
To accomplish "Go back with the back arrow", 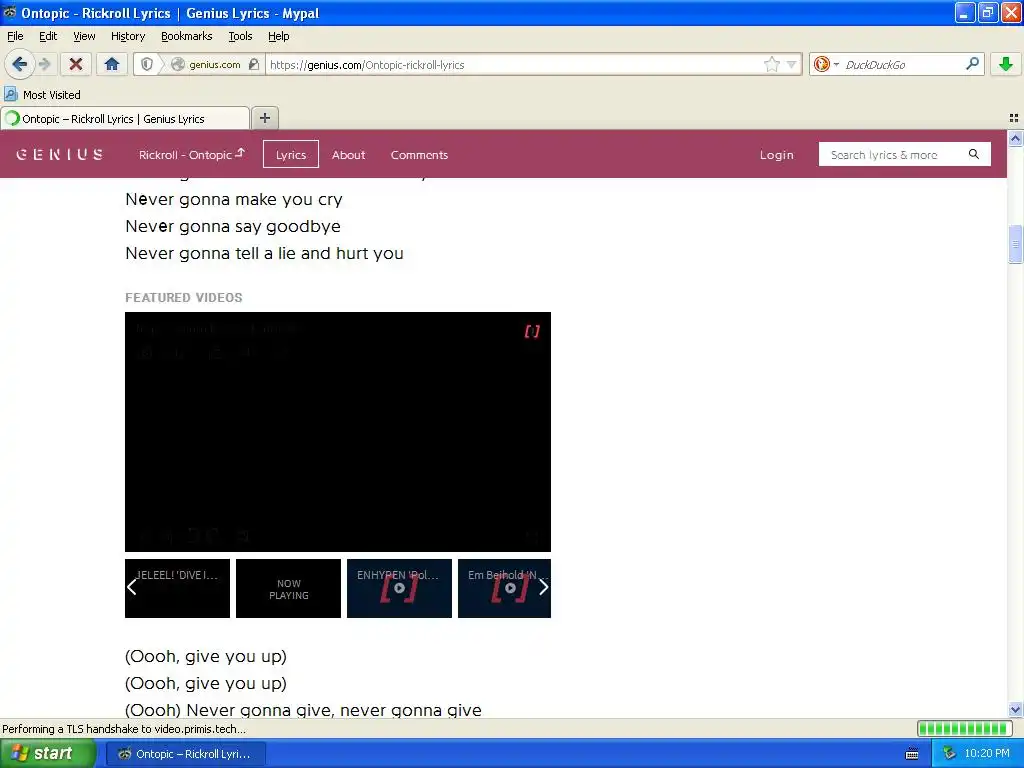I will tap(19, 64).
